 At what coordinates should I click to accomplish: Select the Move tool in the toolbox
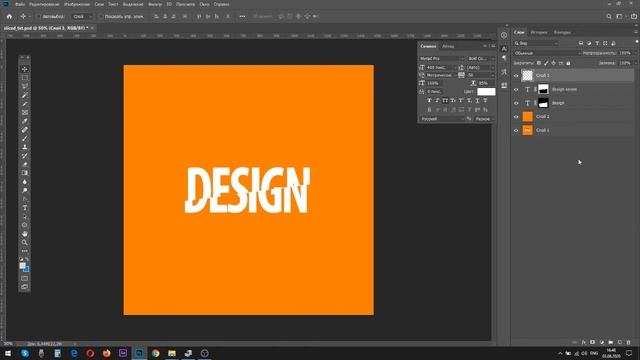pos(24,69)
